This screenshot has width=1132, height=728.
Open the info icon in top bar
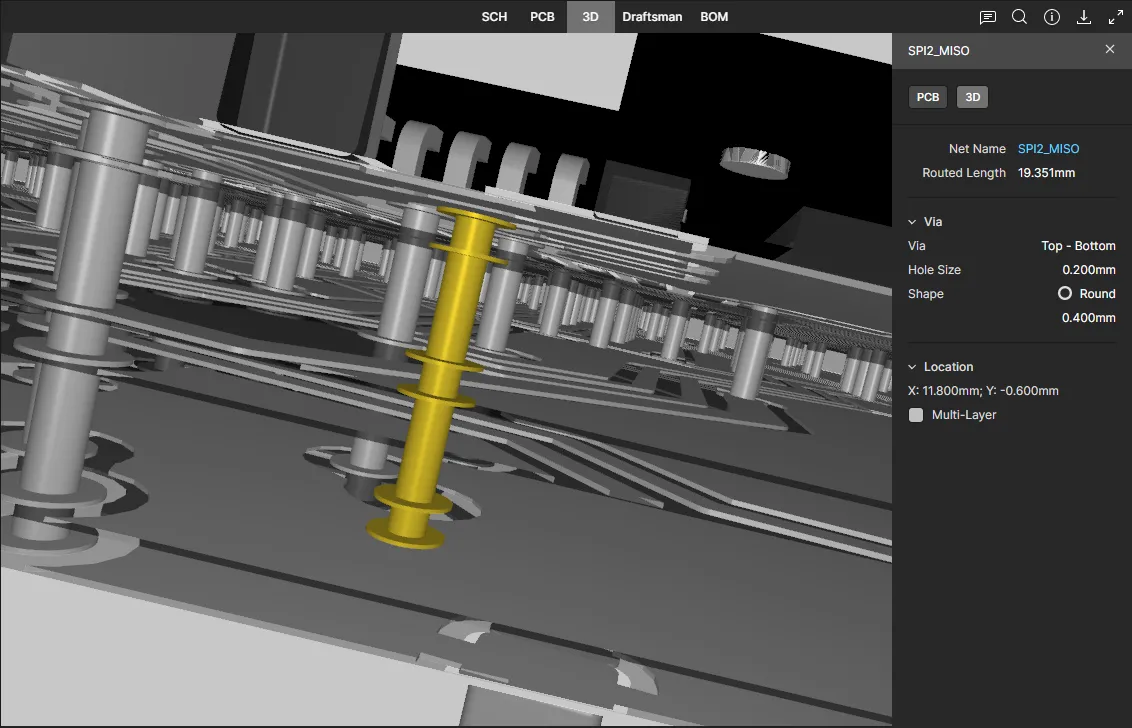(1051, 17)
